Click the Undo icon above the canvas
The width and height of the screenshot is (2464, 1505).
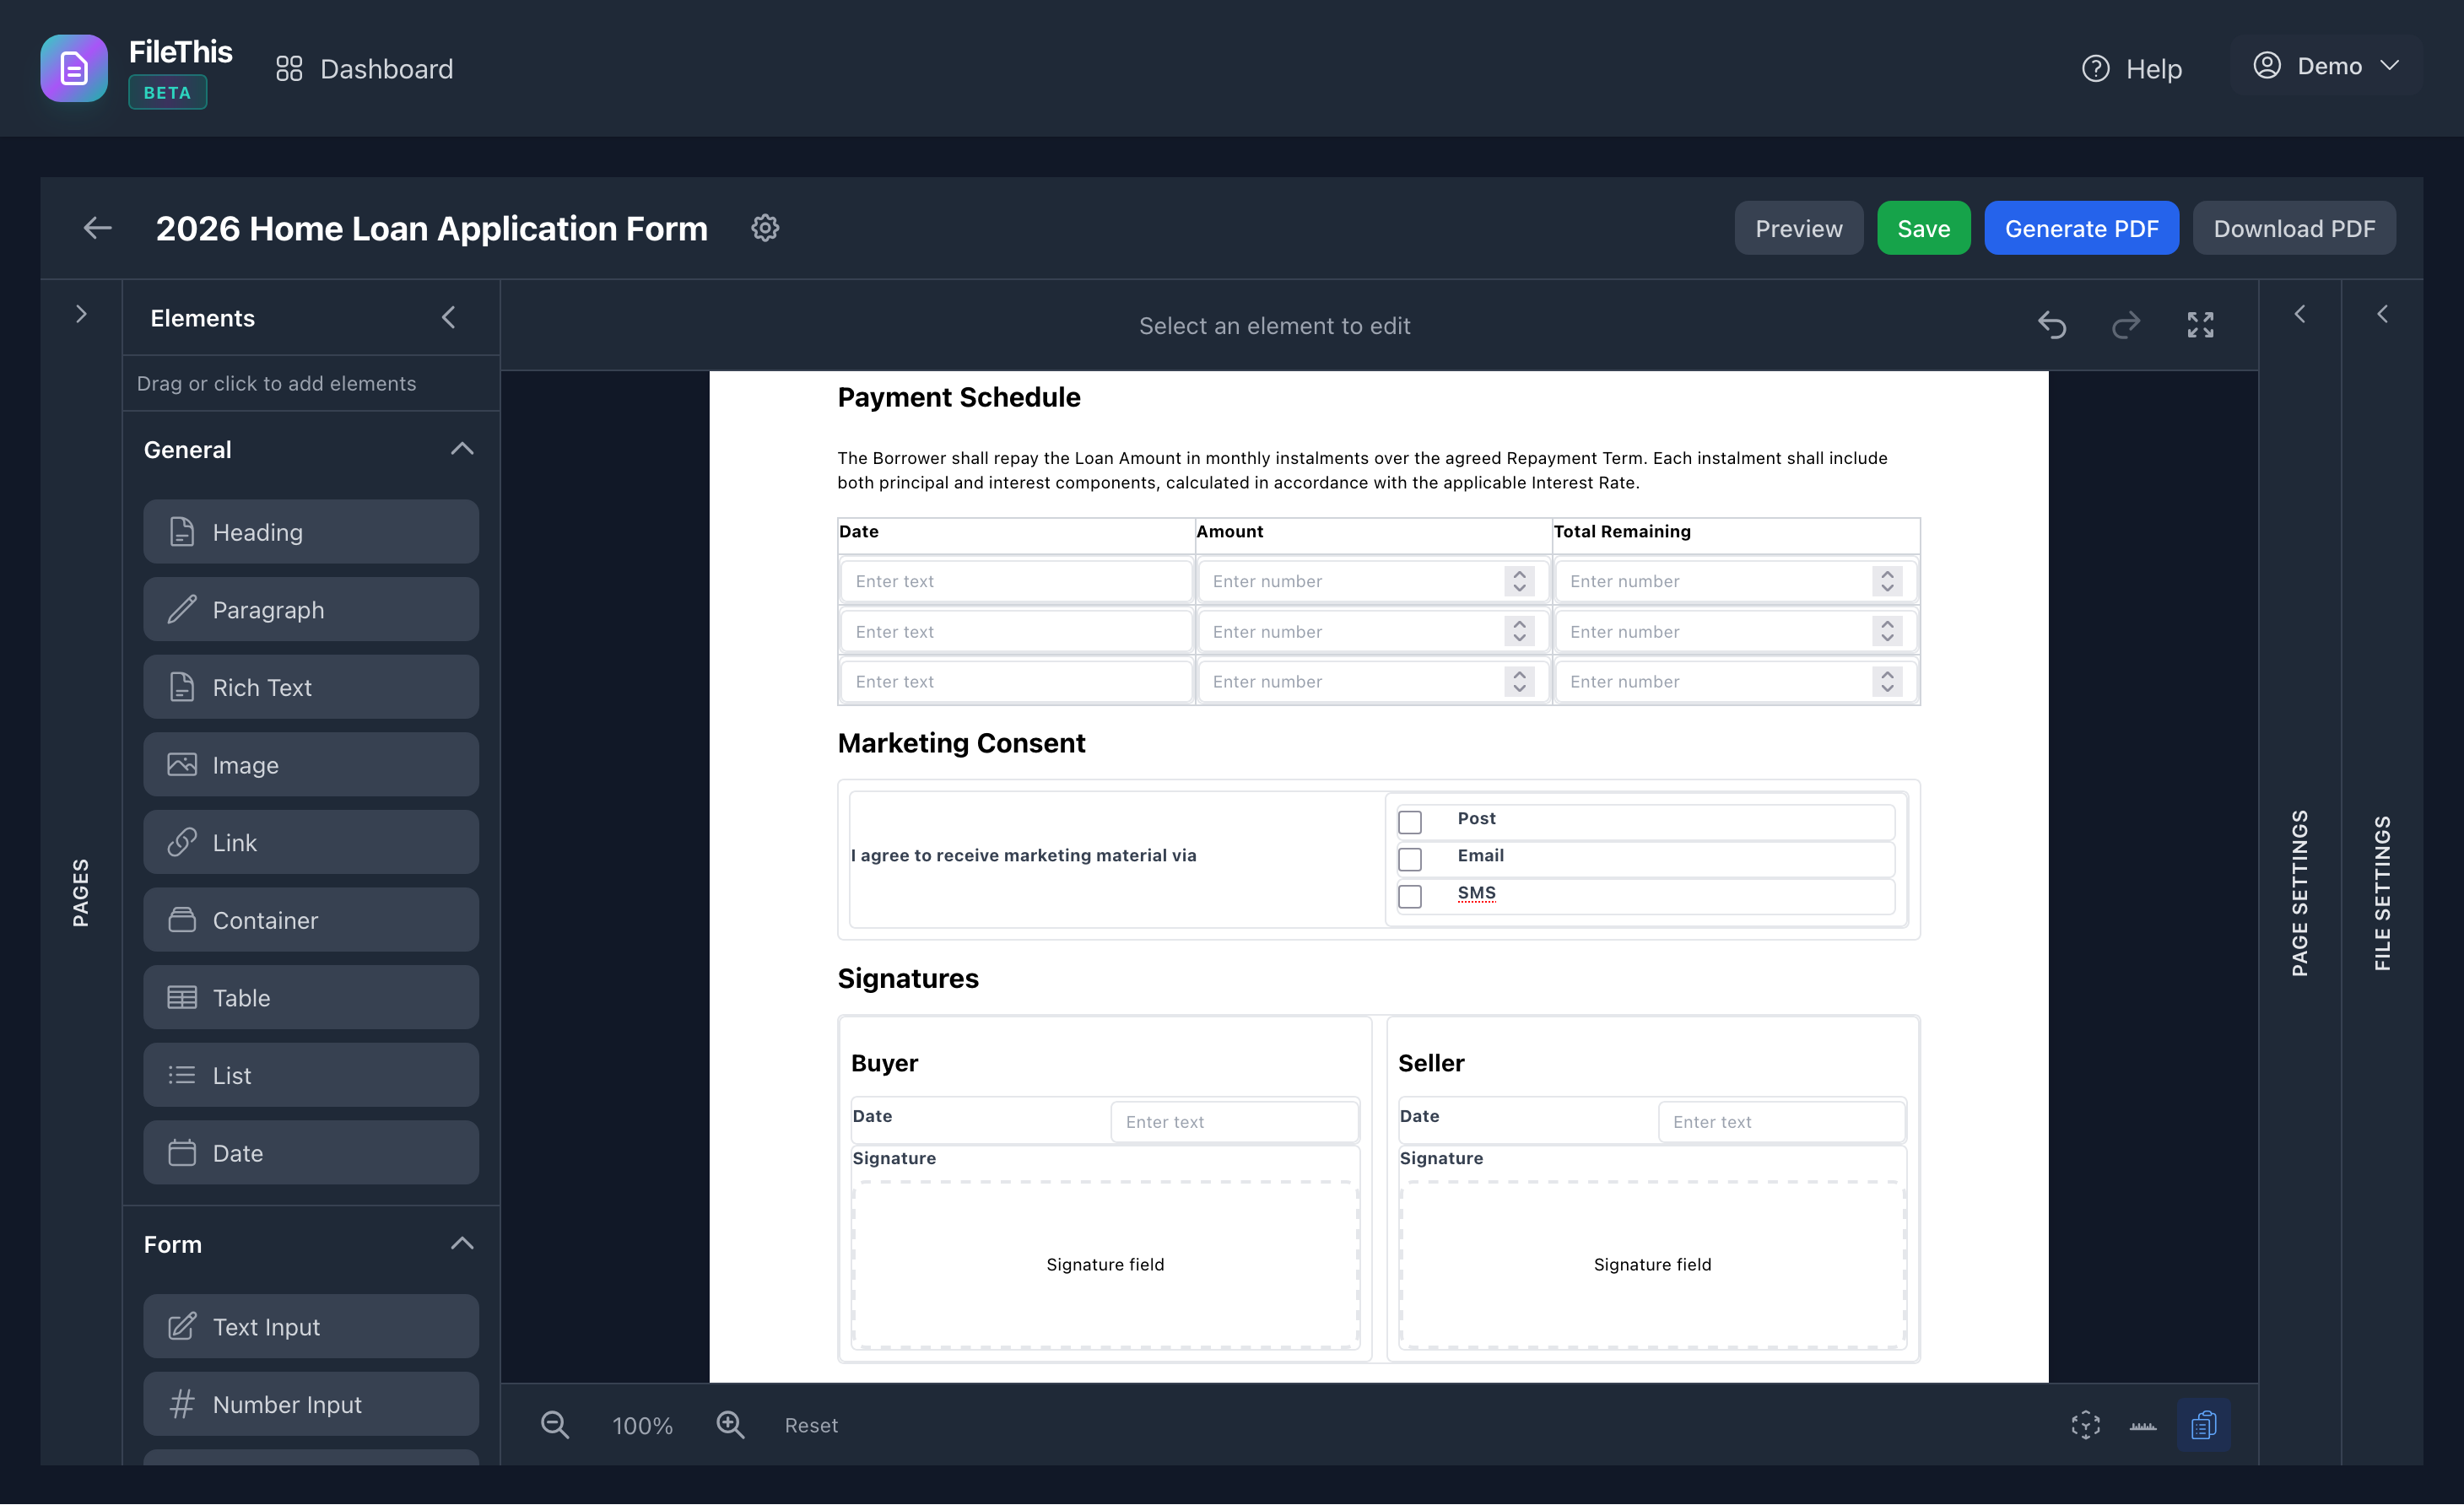(2053, 325)
